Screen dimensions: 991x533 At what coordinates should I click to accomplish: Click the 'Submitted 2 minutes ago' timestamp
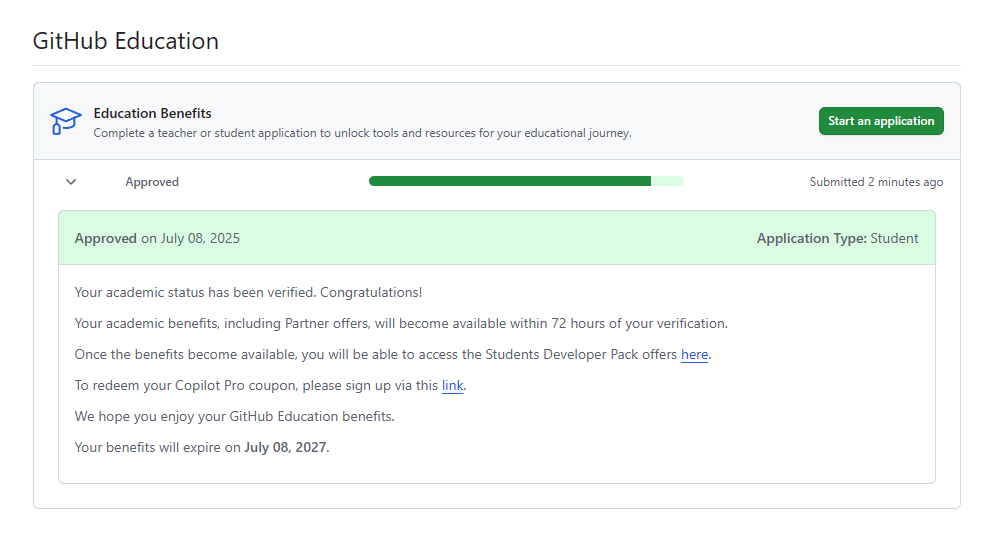pos(876,182)
